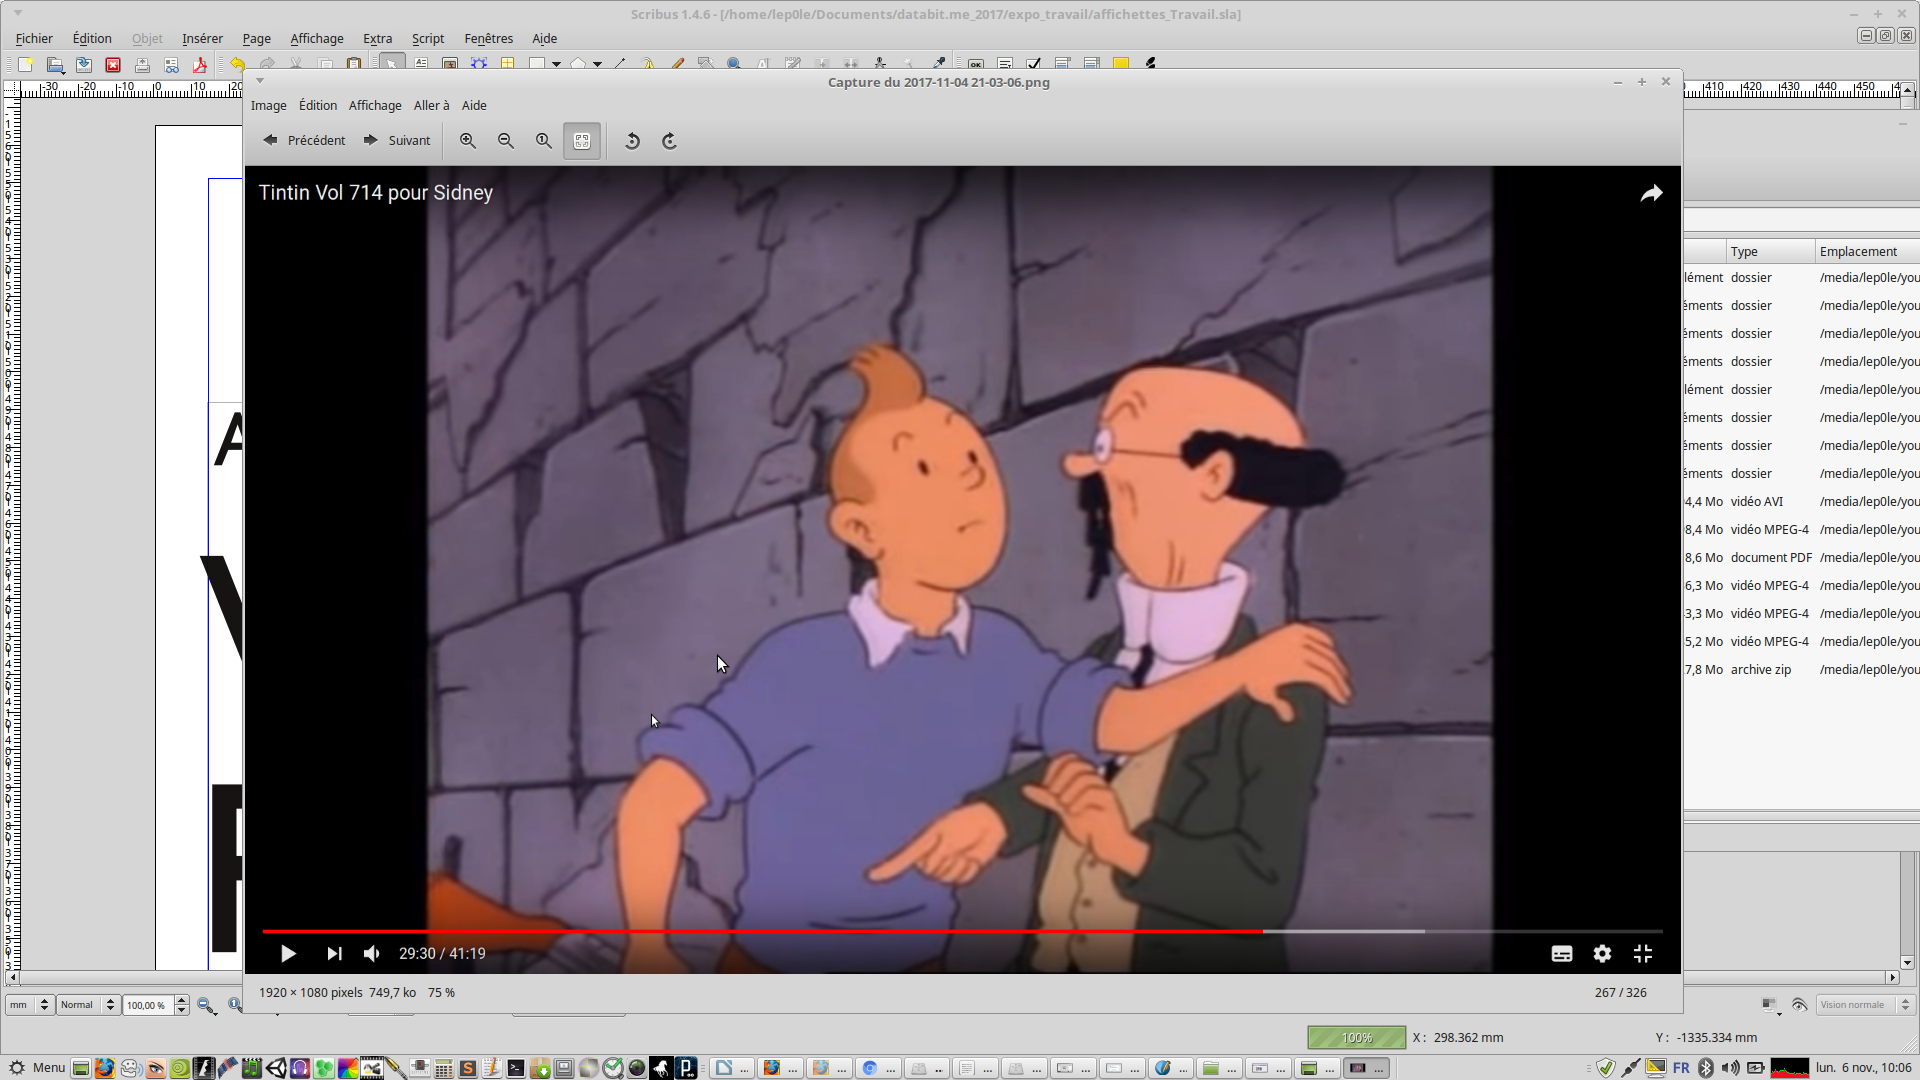The image size is (1920, 1080).
Task: Open the mm unit dropdown
Action: click(29, 1005)
